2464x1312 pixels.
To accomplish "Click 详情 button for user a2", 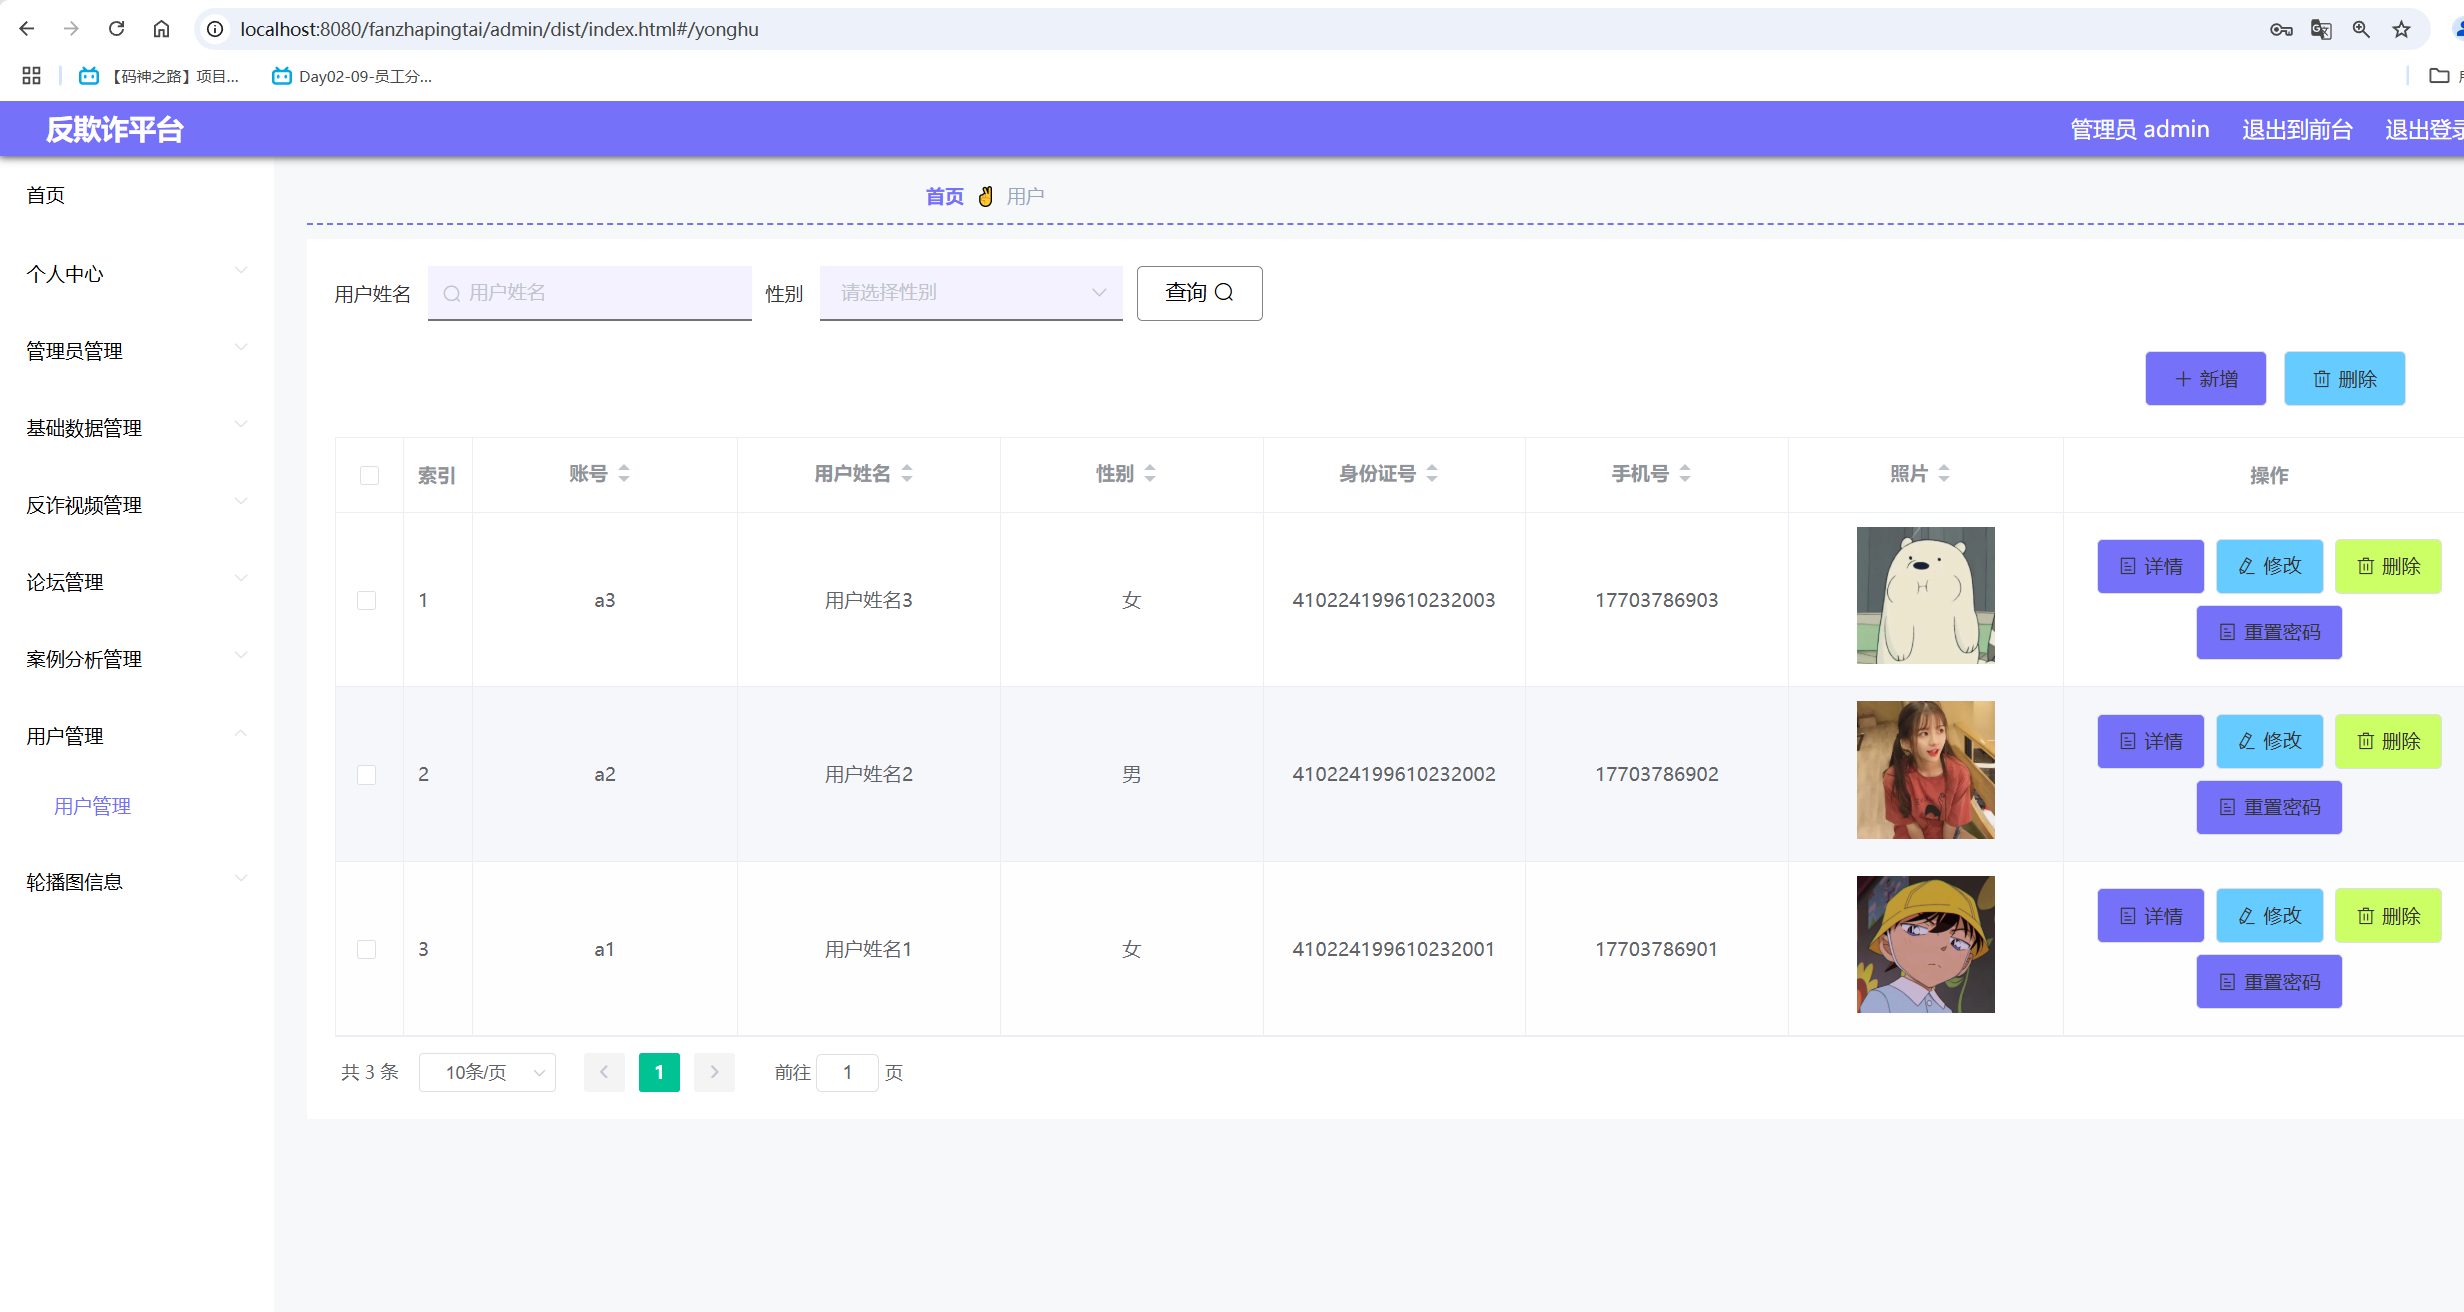I will pos(2150,741).
